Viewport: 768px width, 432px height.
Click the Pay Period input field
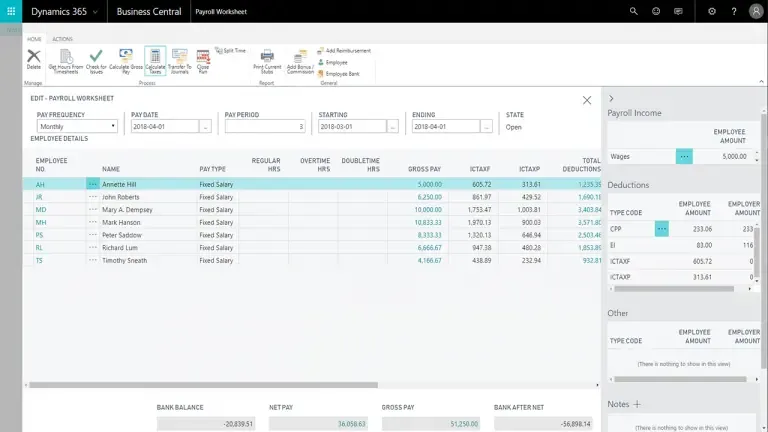265,127
